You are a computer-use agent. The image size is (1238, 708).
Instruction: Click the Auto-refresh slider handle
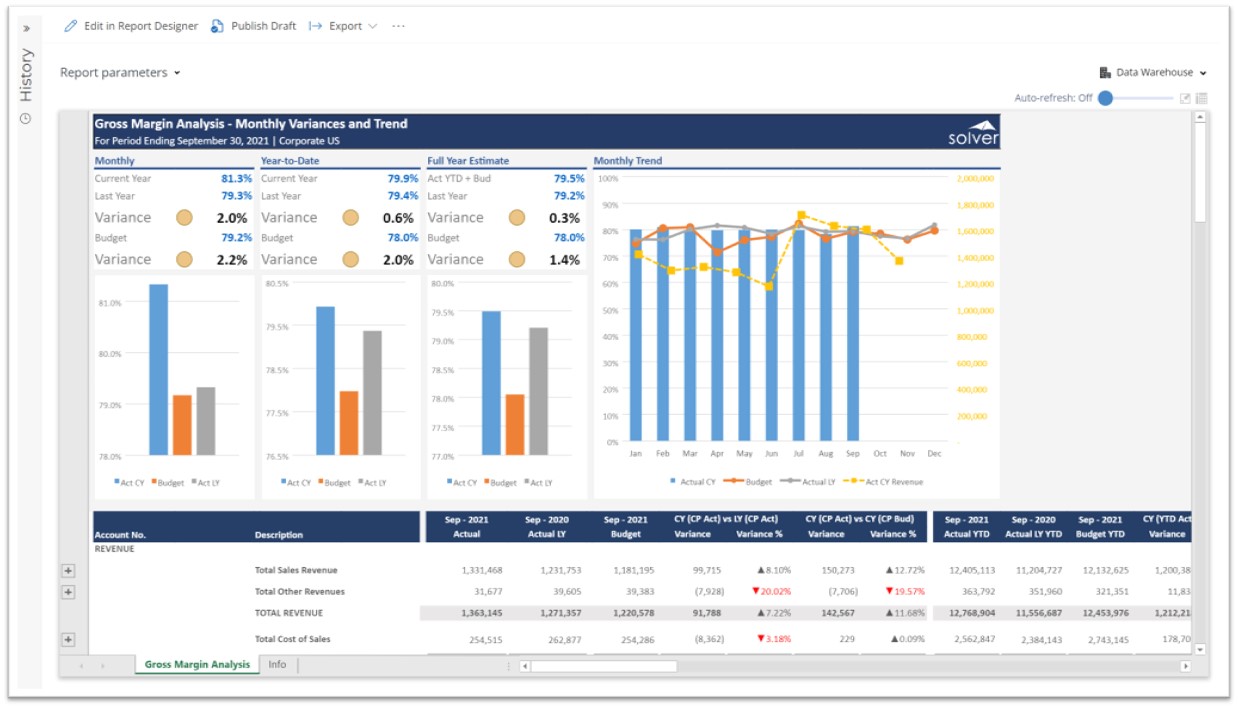pyautogui.click(x=1105, y=99)
